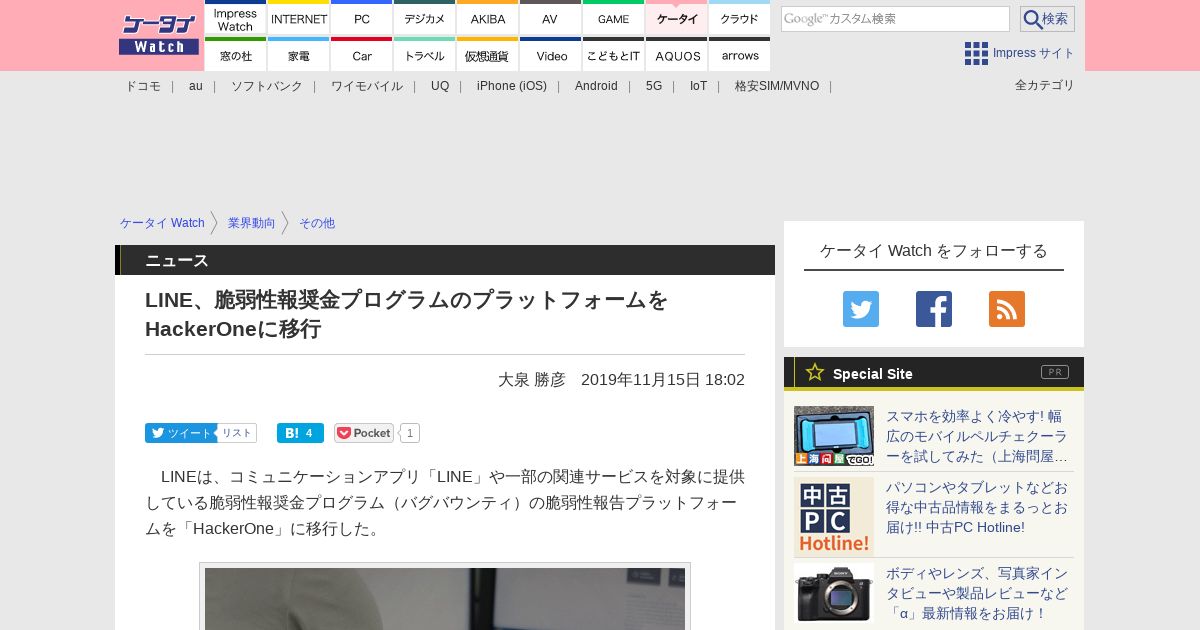Click the Impress サイト grid icon
Viewport: 1200px width, 630px height.
pyautogui.click(x=976, y=53)
